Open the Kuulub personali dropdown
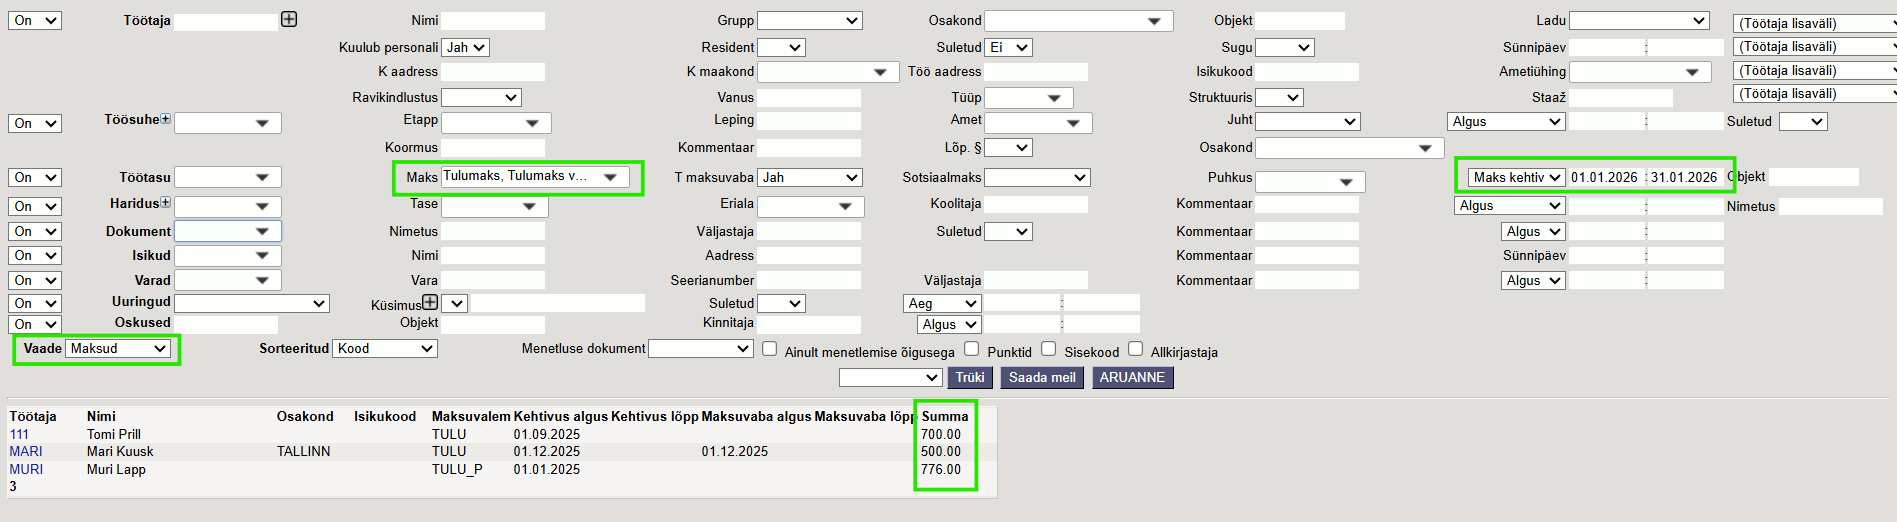 [466, 47]
